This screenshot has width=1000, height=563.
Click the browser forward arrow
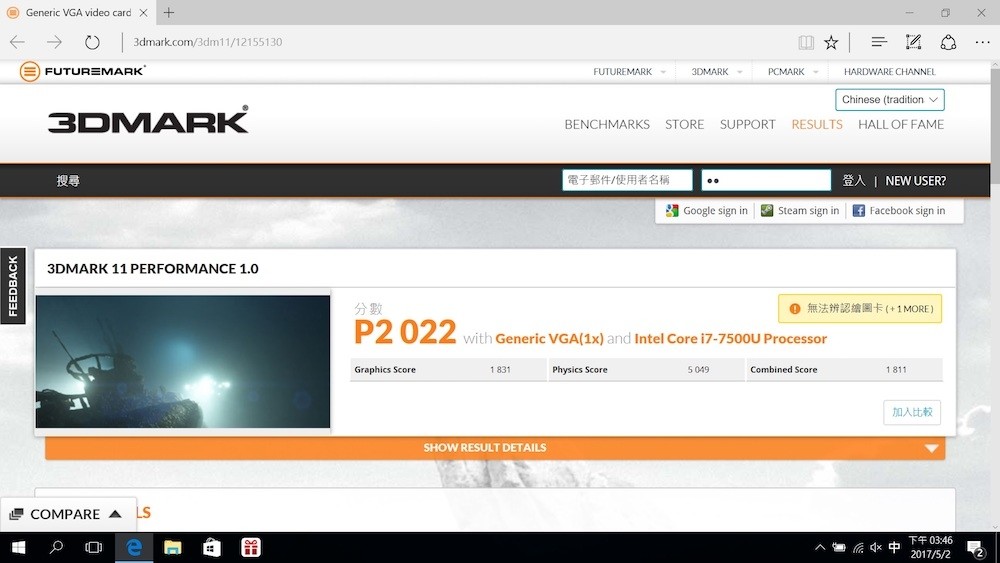point(54,42)
